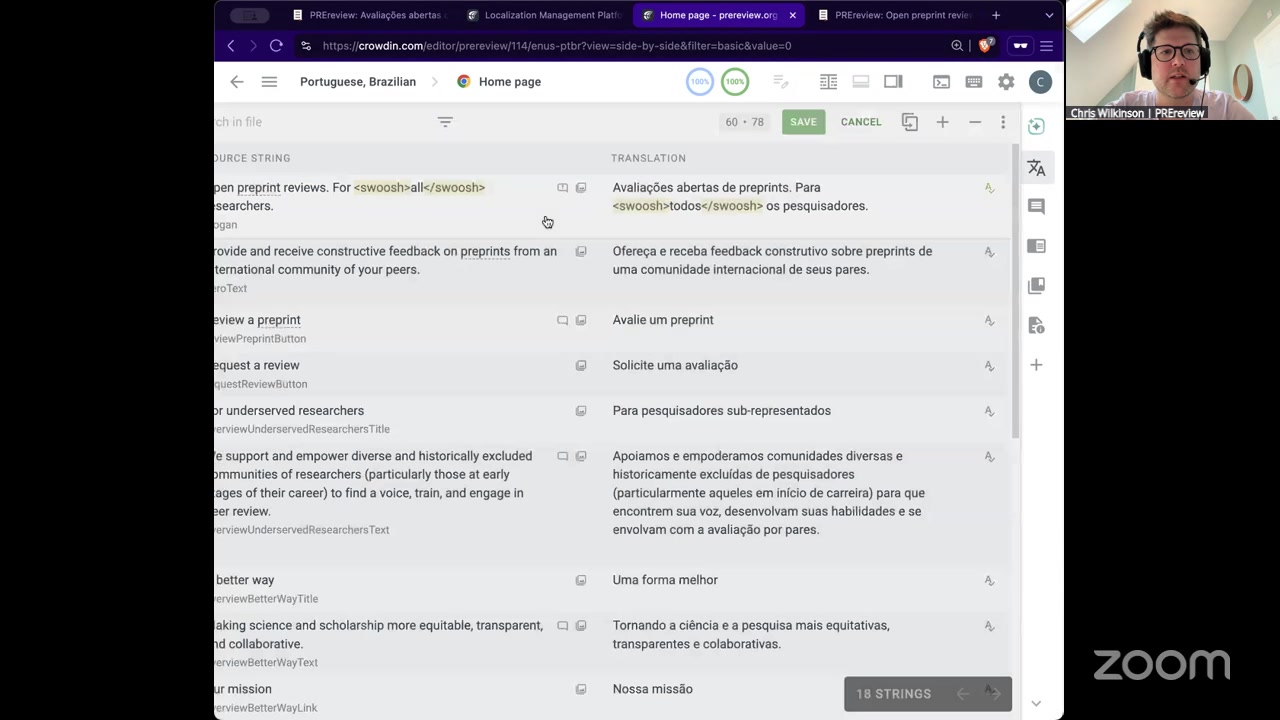Expand the browser tab list chevron
1280x720 pixels.
click(x=1049, y=15)
